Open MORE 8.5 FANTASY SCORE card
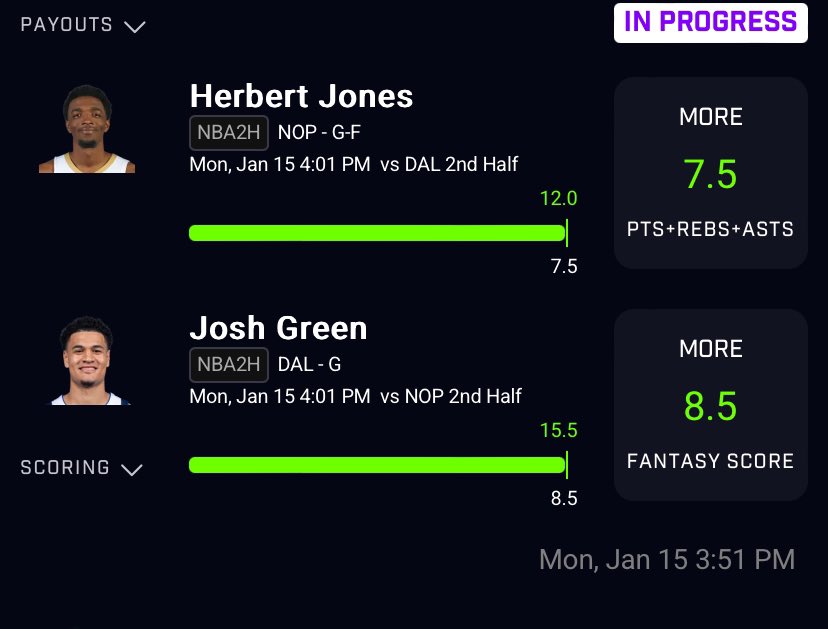828x629 pixels. click(x=711, y=405)
